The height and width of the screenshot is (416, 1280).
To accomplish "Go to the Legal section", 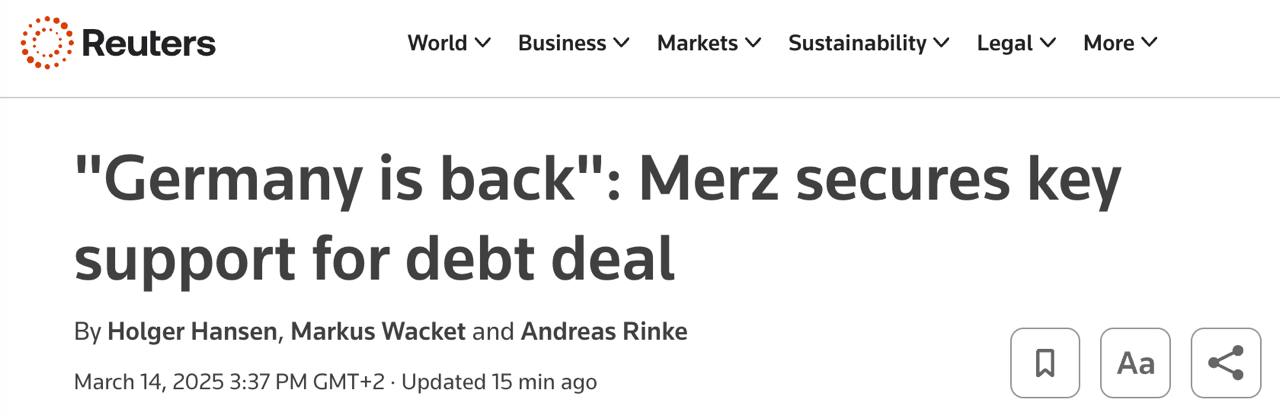I will point(1005,43).
